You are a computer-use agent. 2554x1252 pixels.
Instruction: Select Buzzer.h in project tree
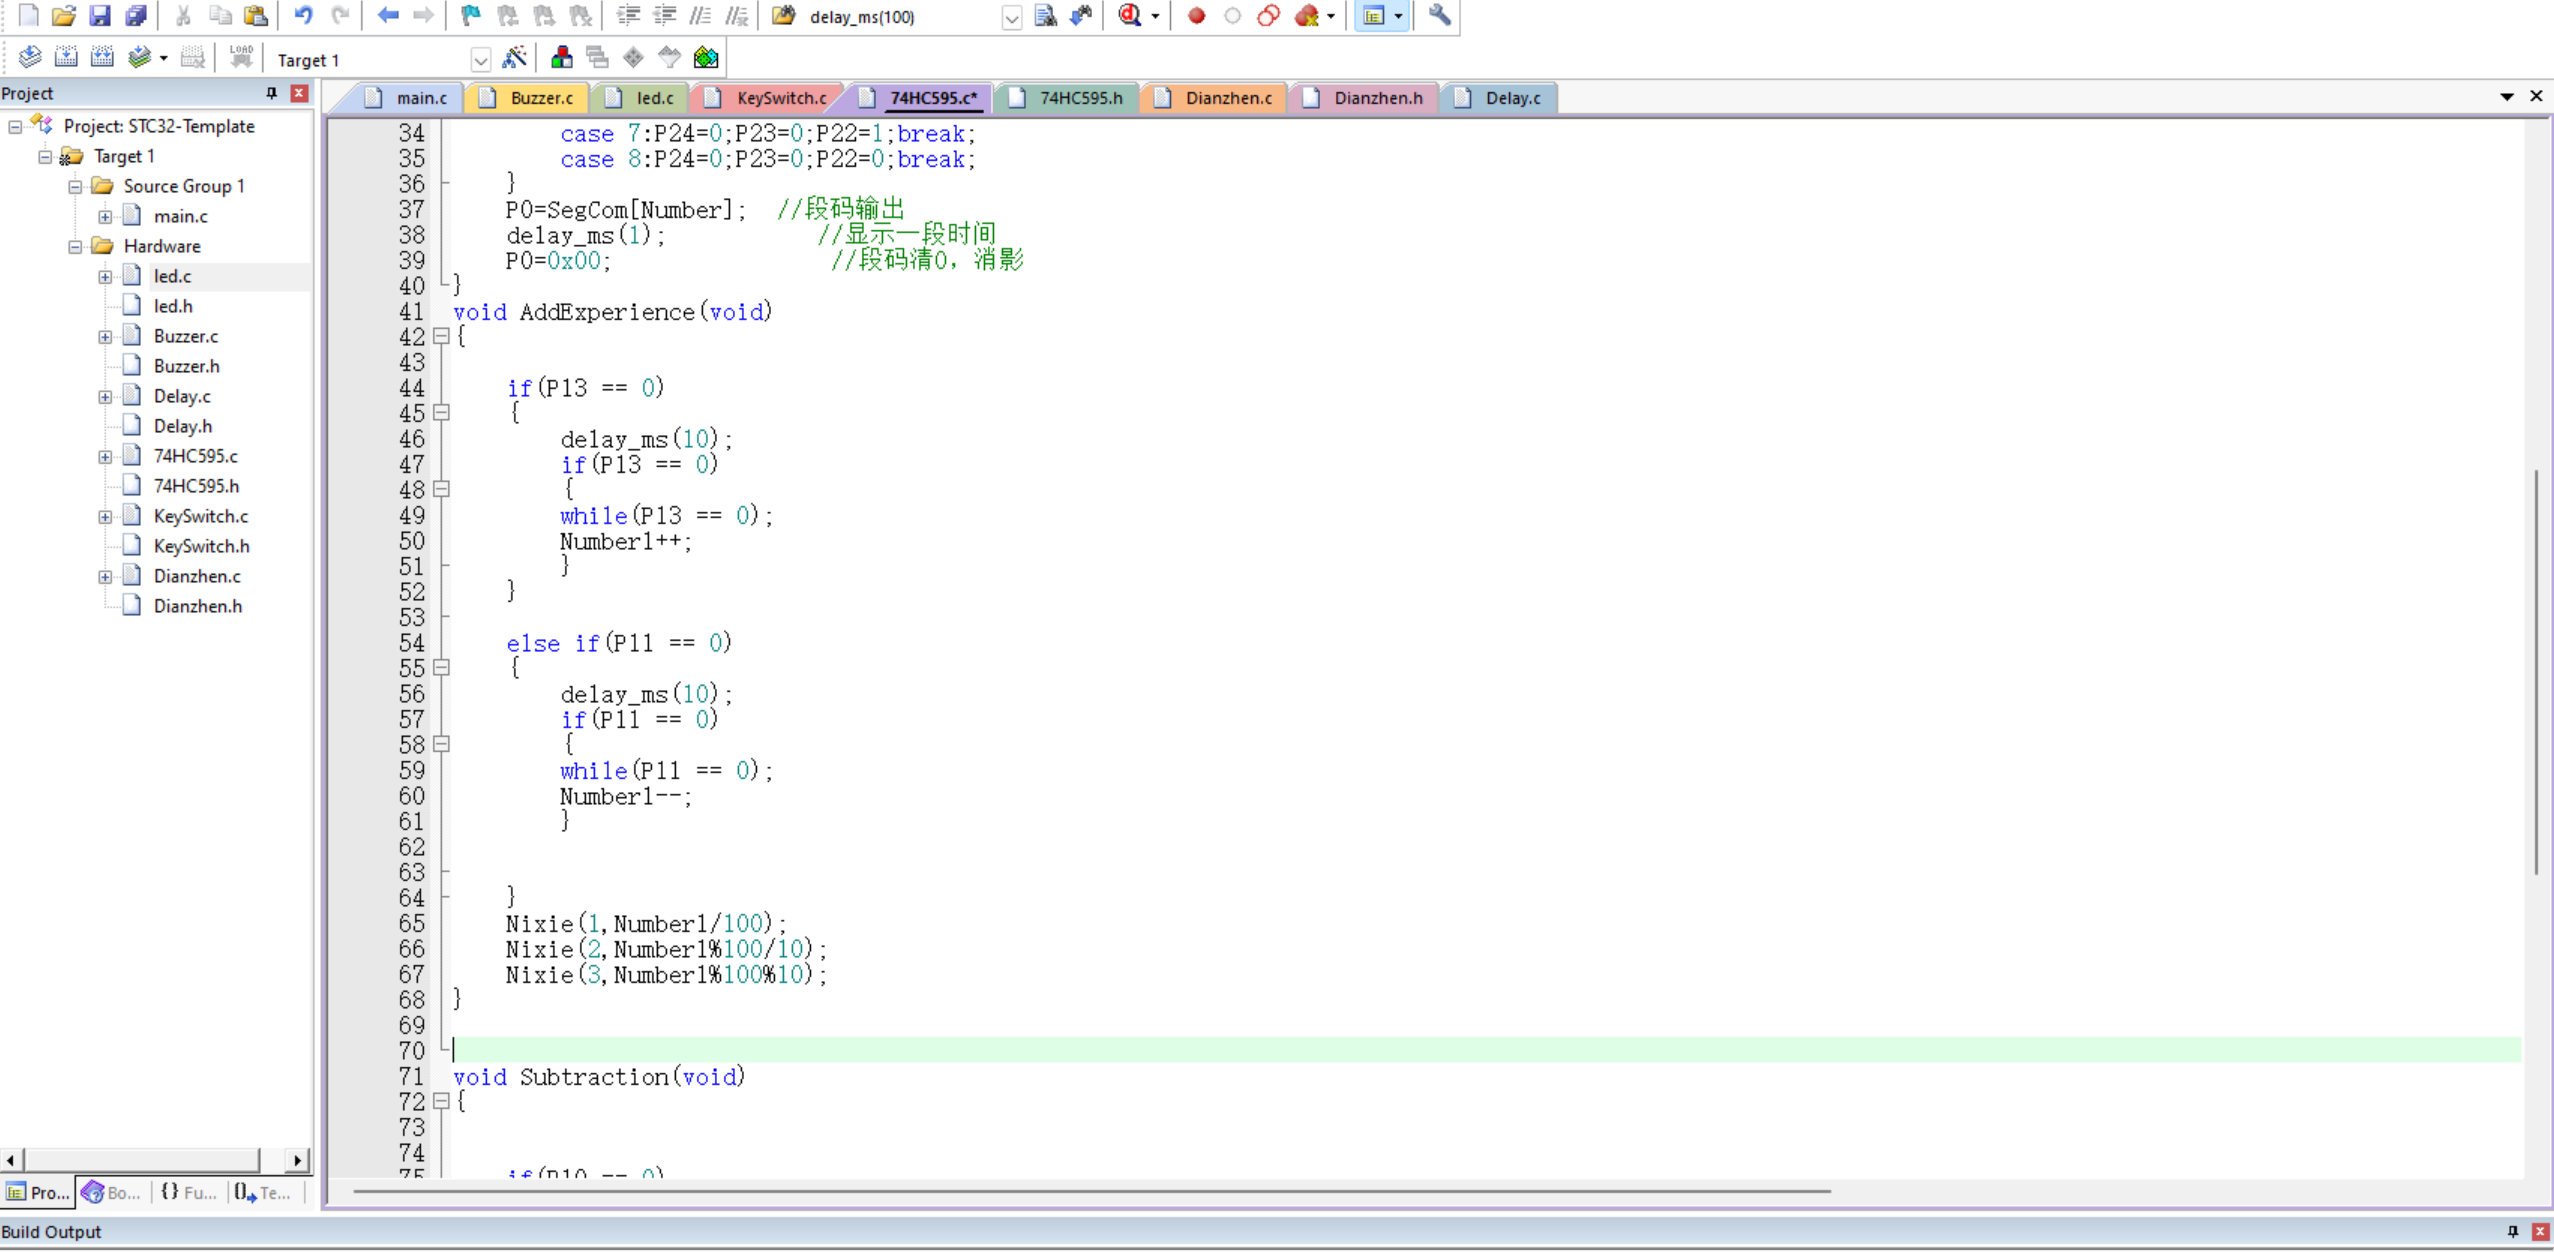tap(186, 366)
